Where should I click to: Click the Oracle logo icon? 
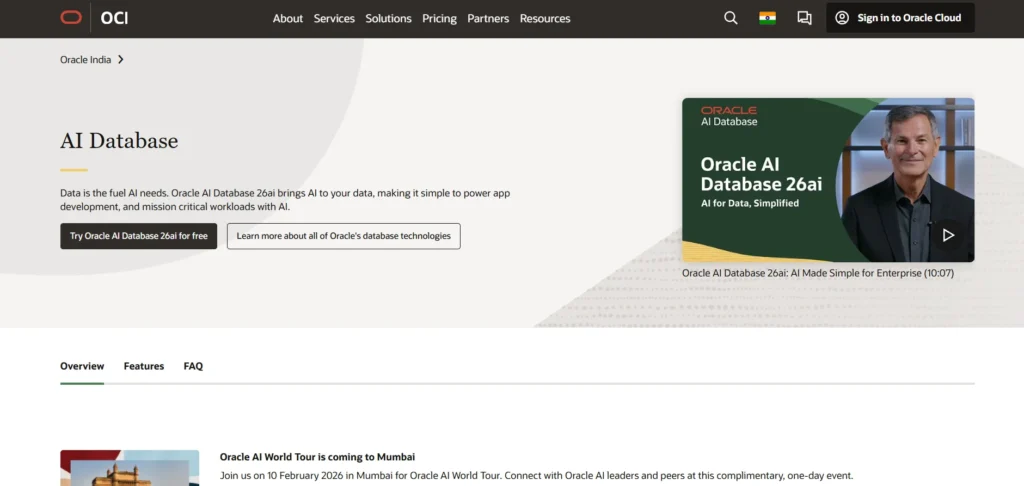(71, 18)
